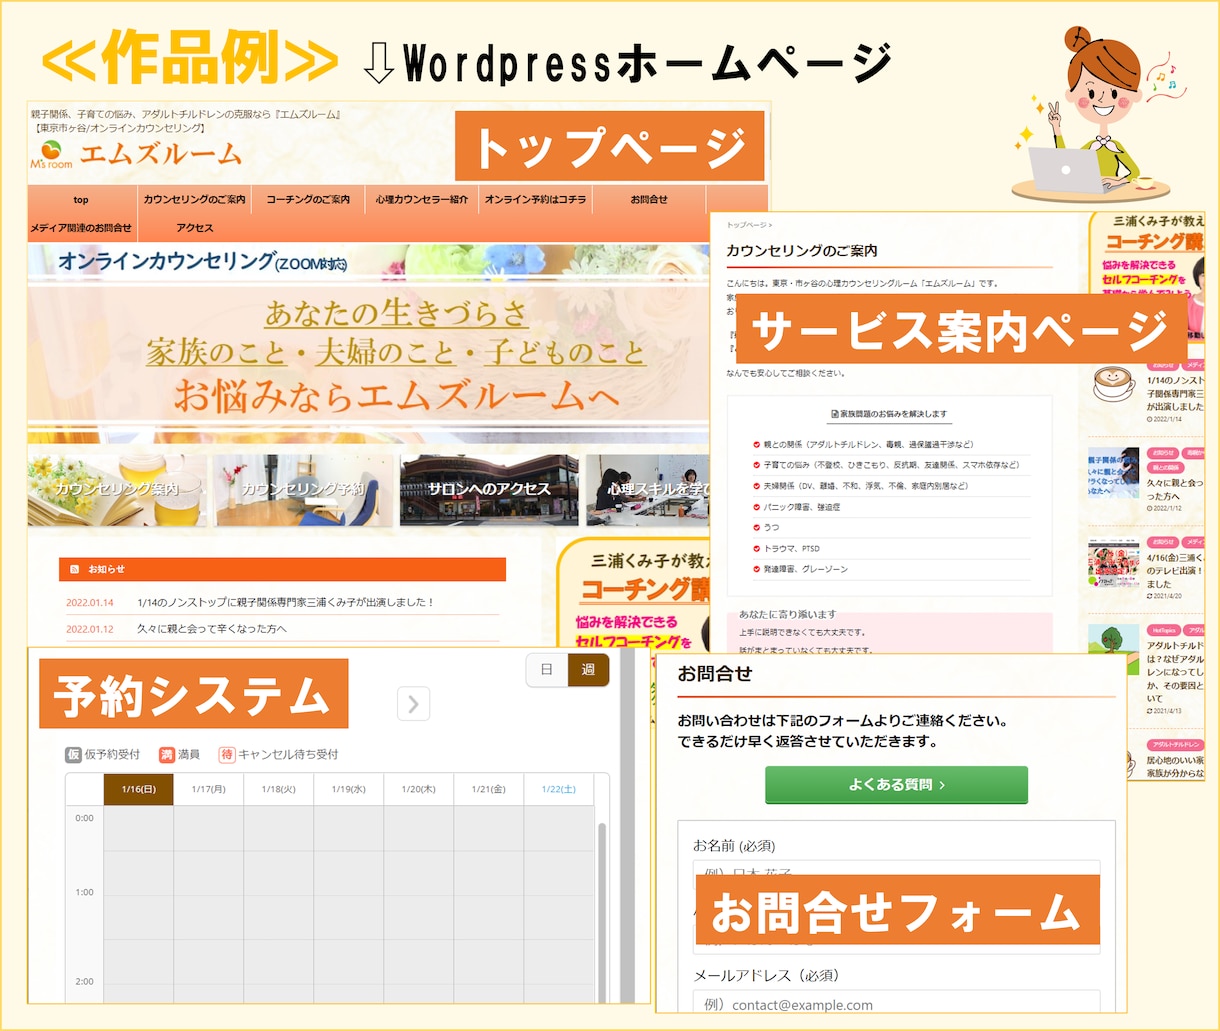Click the clock icon beside 2022/1/14 date
Screen dimensions: 1220x1031
[x=1150, y=420]
